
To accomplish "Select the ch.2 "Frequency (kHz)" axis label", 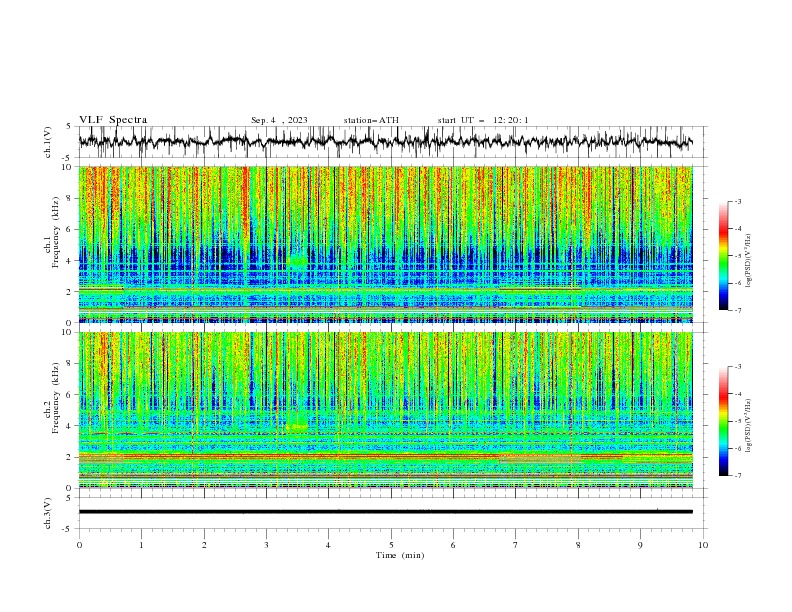I will (56, 398).
